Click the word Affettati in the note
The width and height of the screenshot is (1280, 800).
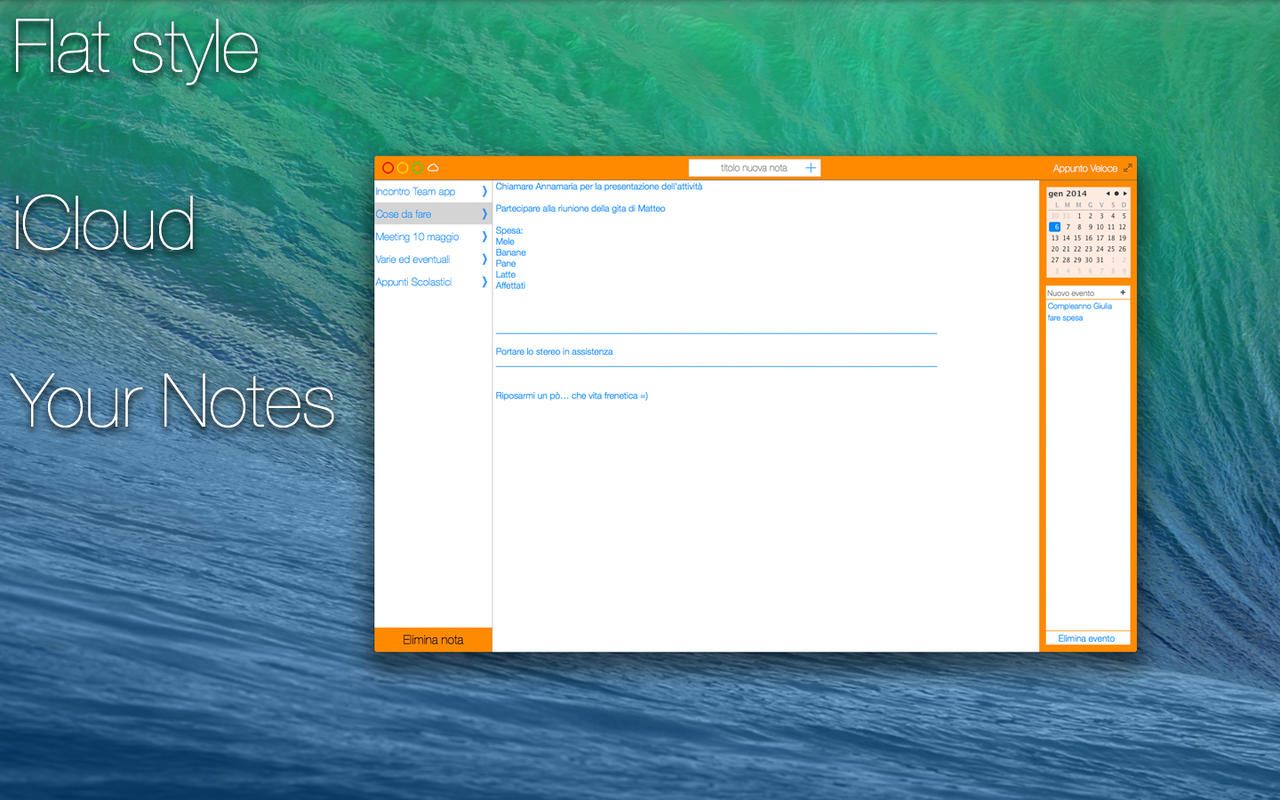pyautogui.click(x=511, y=286)
